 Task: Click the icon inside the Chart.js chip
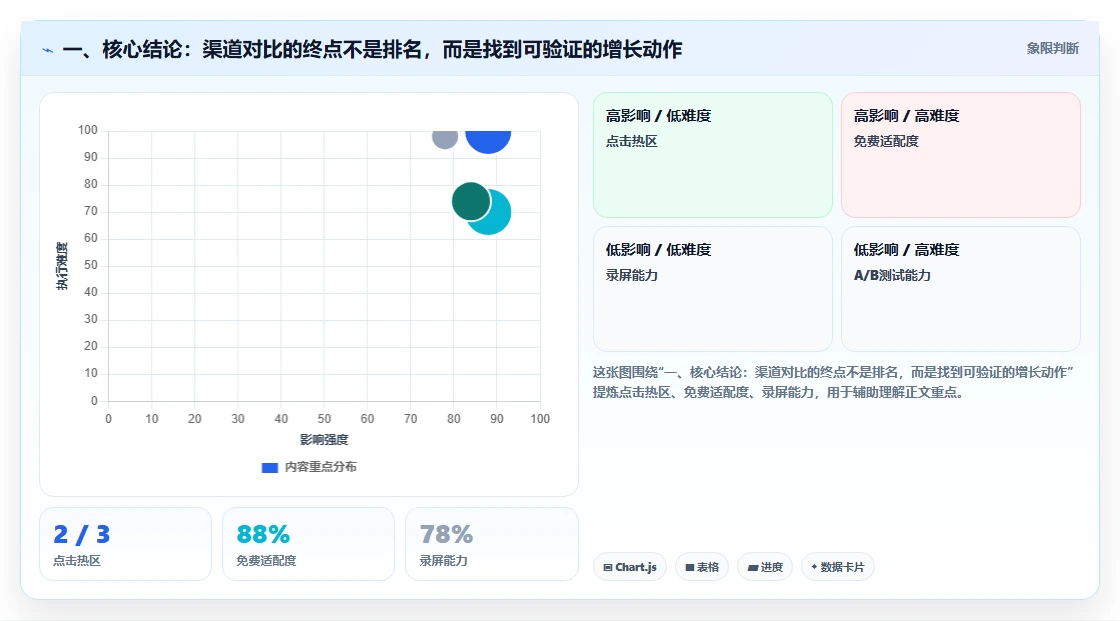tap(608, 567)
